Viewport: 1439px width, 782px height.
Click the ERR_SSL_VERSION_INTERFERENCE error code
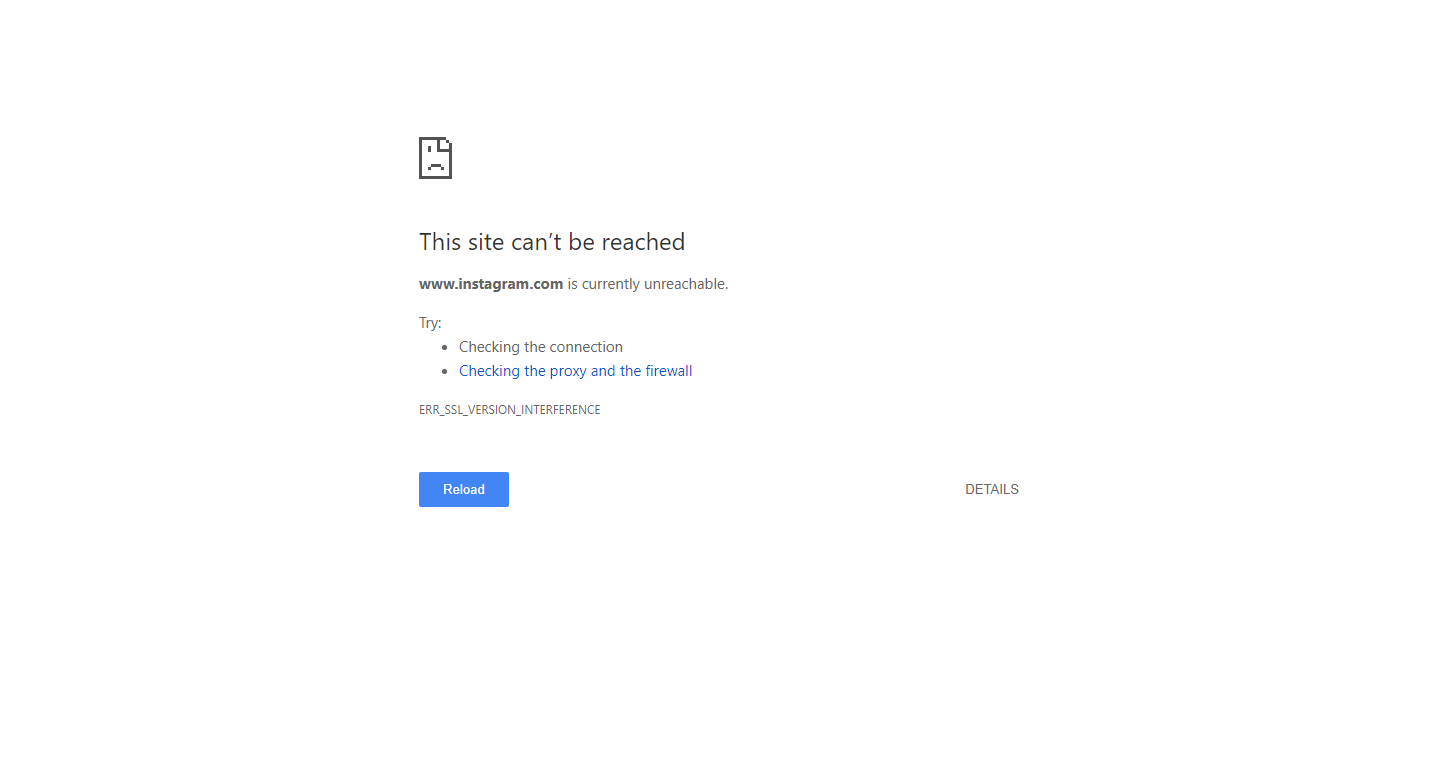510,410
